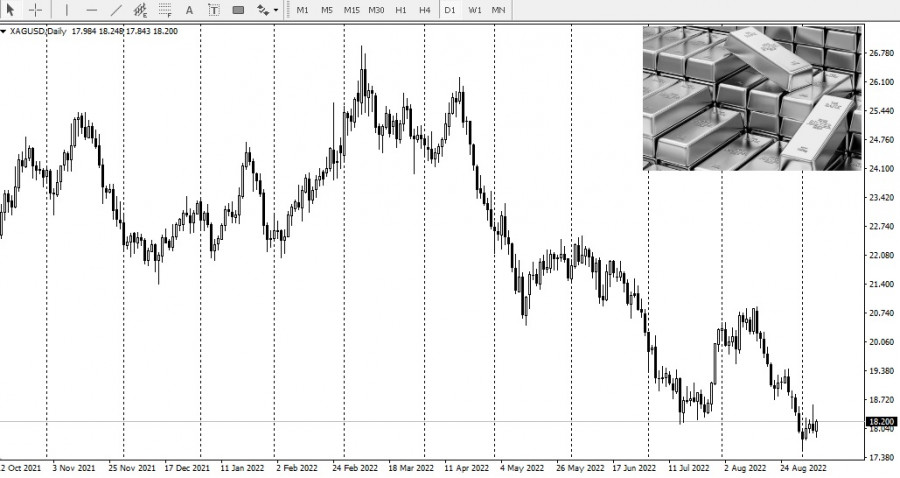900x478 pixels.
Task: Switch chart to M5 timeframe
Action: pos(327,10)
